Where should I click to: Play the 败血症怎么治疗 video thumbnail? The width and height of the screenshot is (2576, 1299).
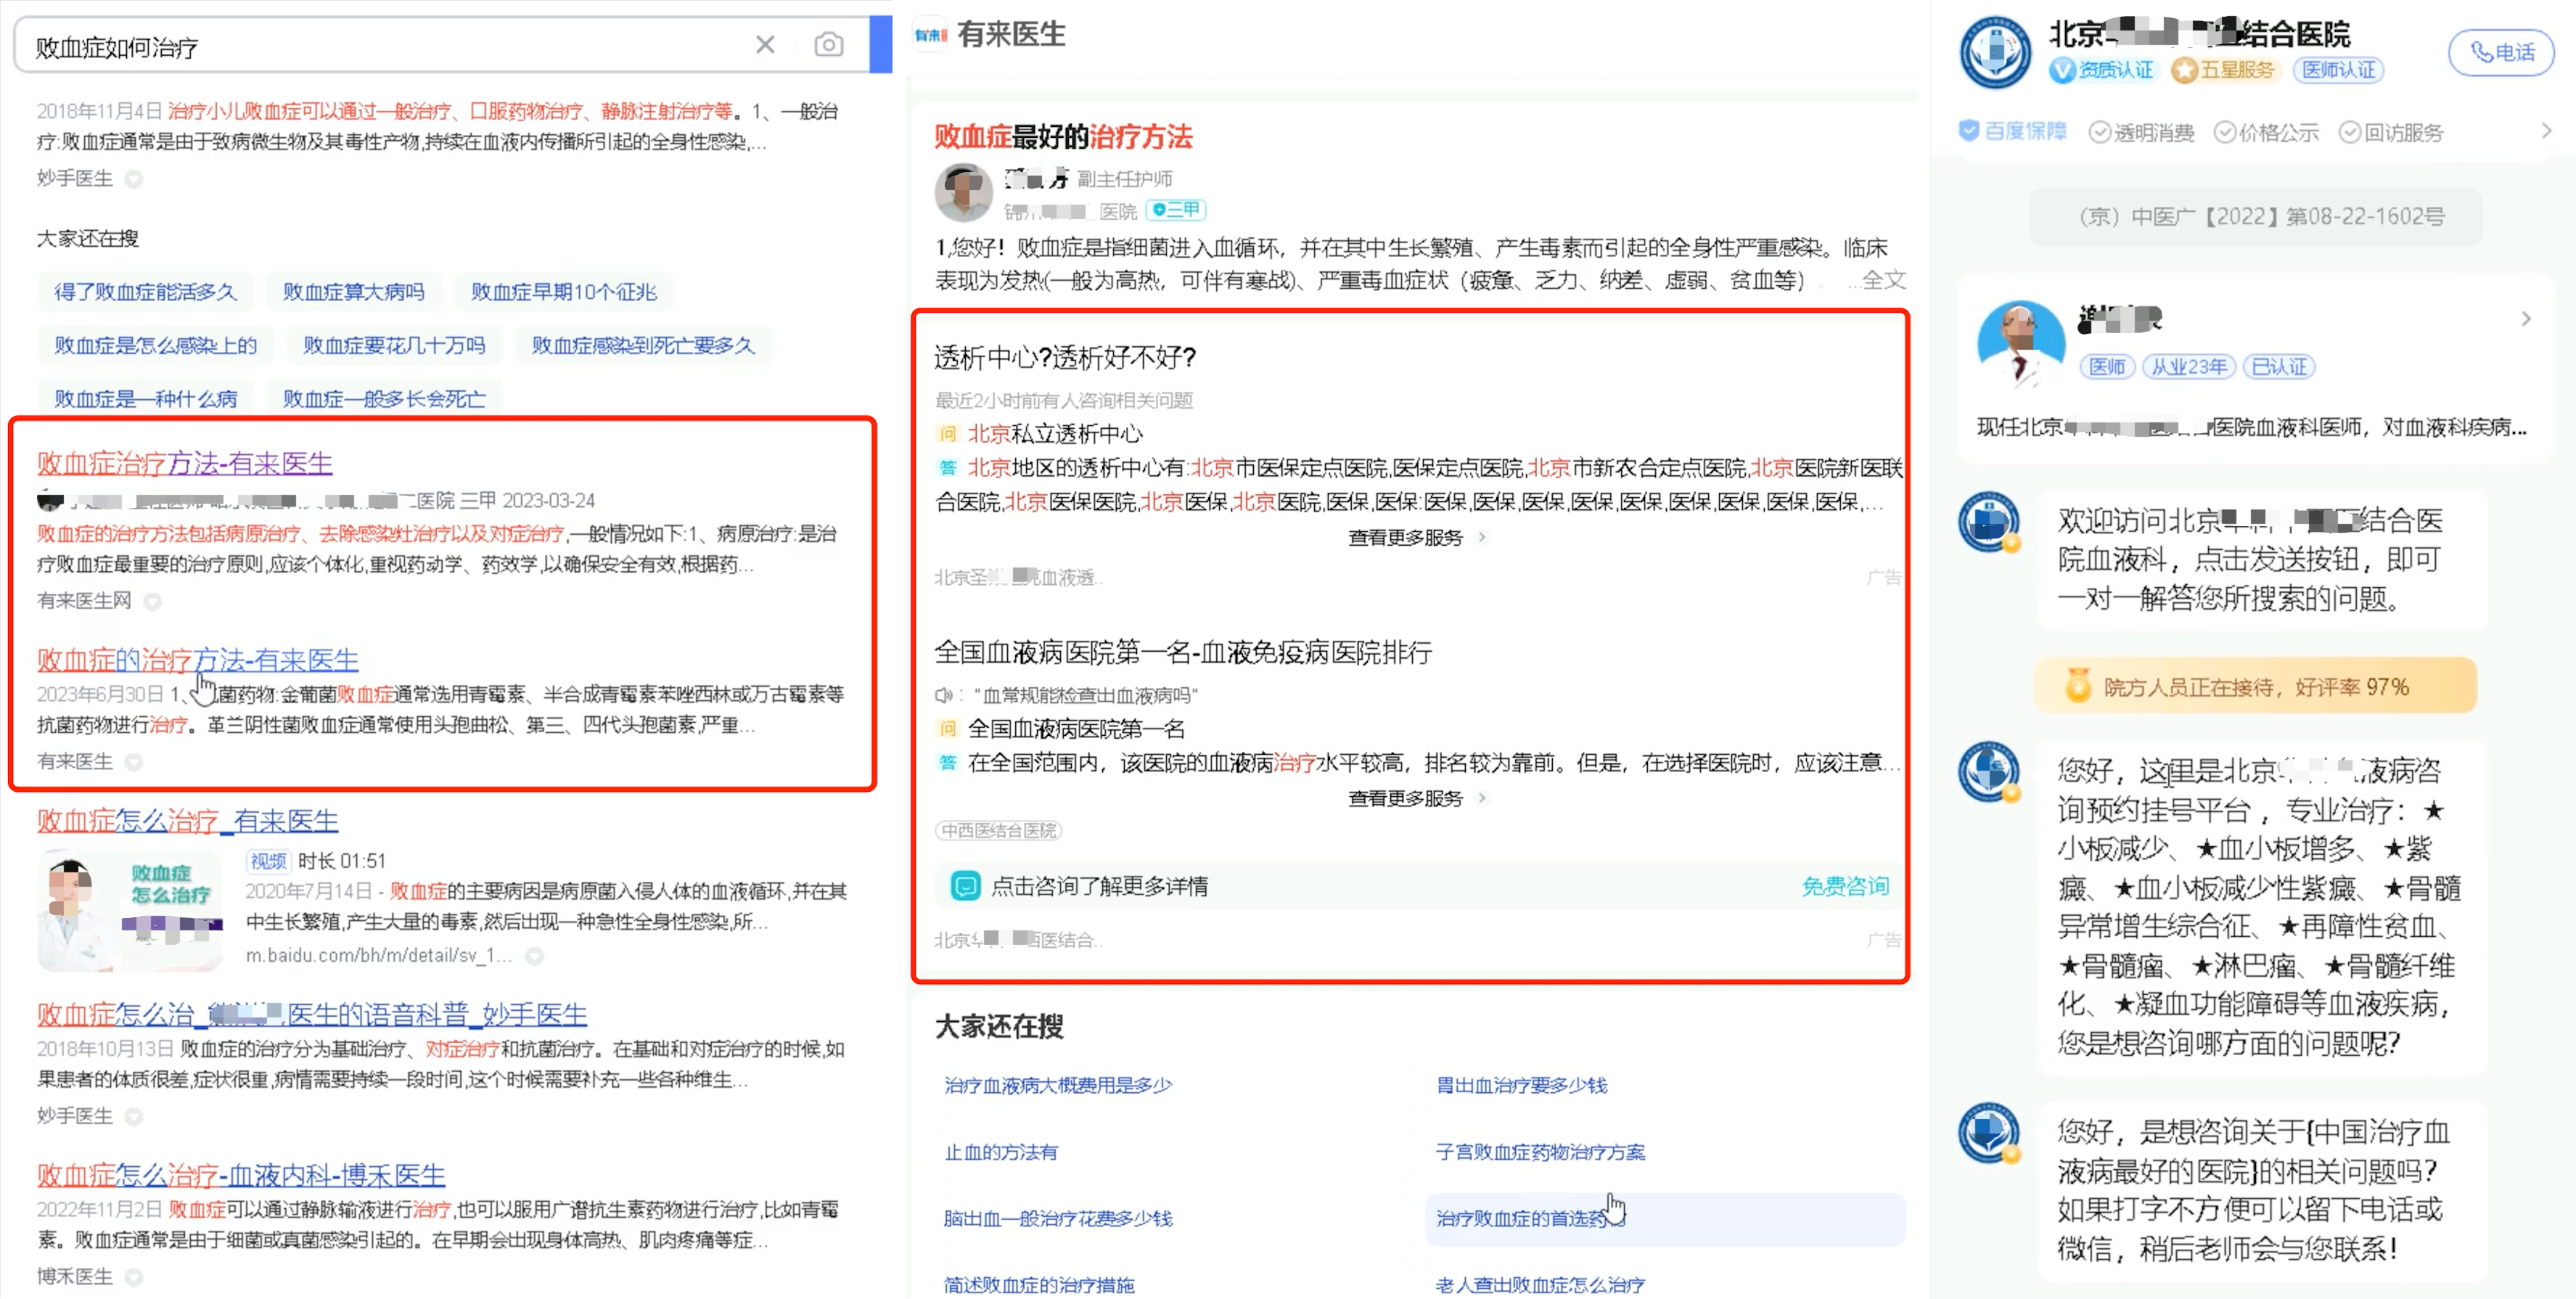point(130,909)
